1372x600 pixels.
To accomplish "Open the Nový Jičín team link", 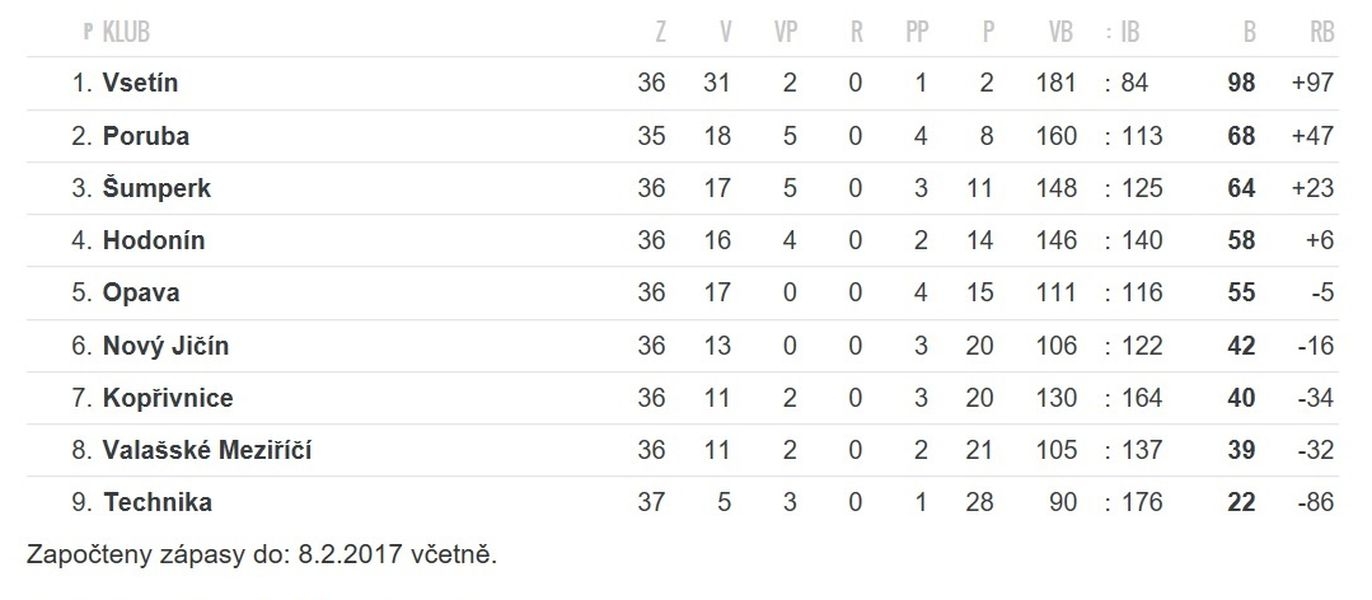I will click(x=166, y=345).
